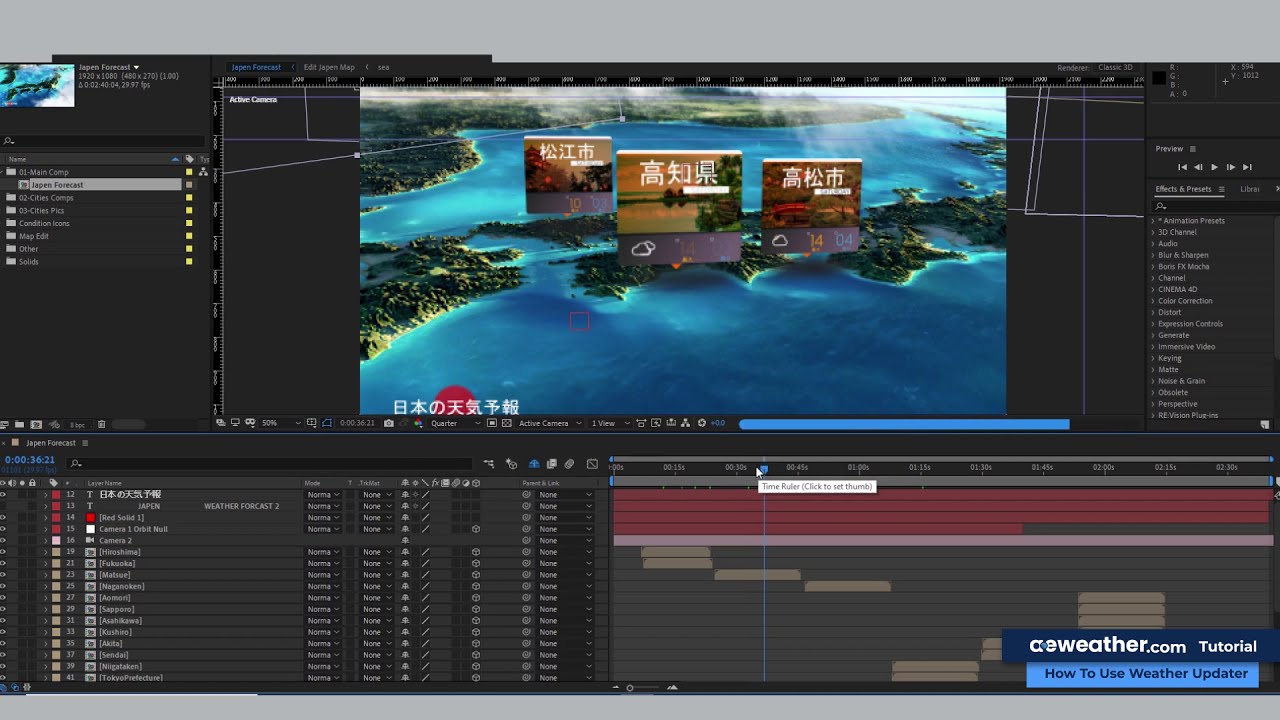Toggle 3D layer switch for Fukuoka layer

point(476,564)
